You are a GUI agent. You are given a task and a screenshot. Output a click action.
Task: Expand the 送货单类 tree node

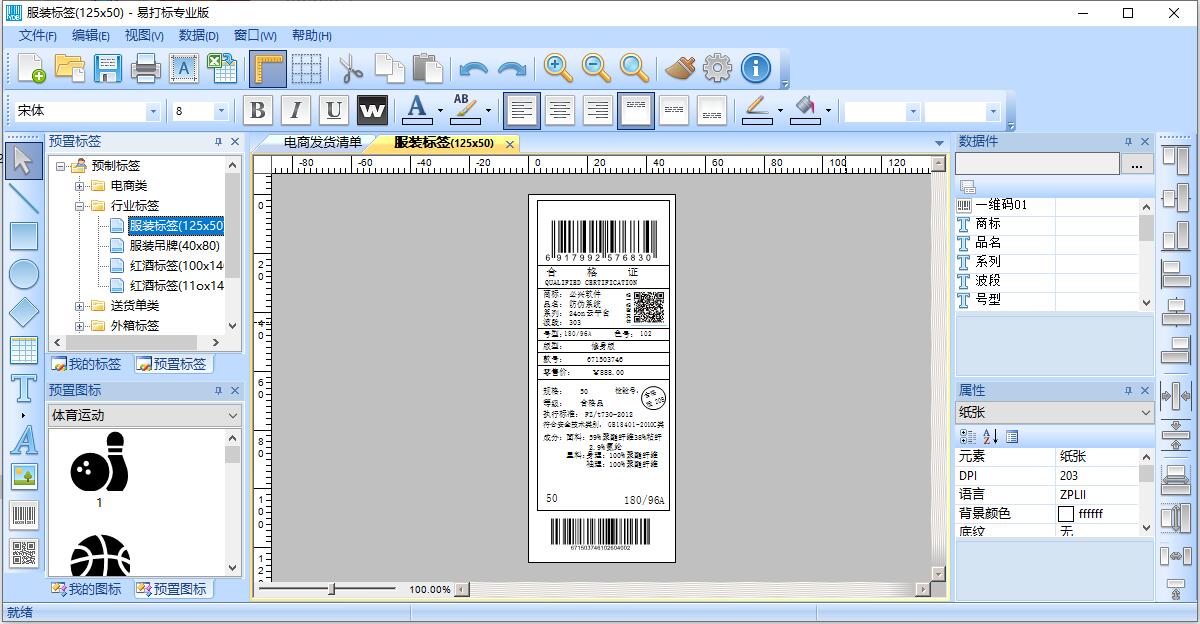pos(80,306)
